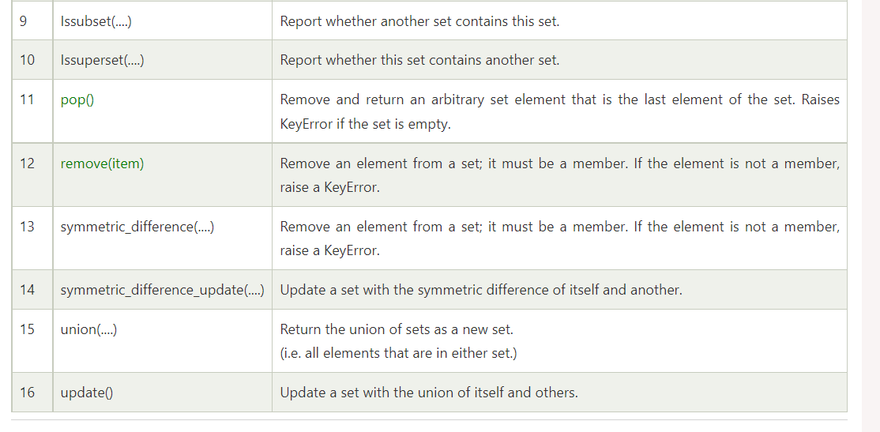Select the update() method cell

[86, 392]
